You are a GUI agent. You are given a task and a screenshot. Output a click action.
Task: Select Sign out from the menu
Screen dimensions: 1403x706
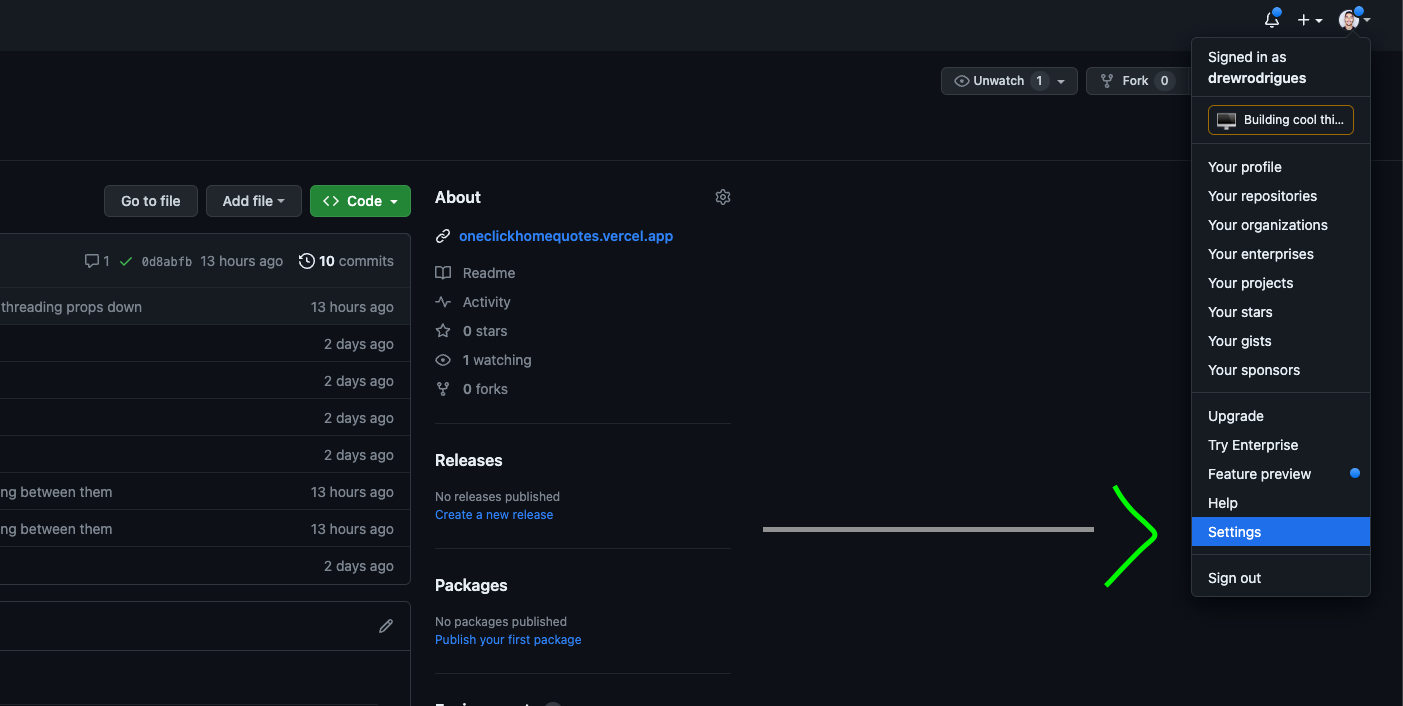1234,578
